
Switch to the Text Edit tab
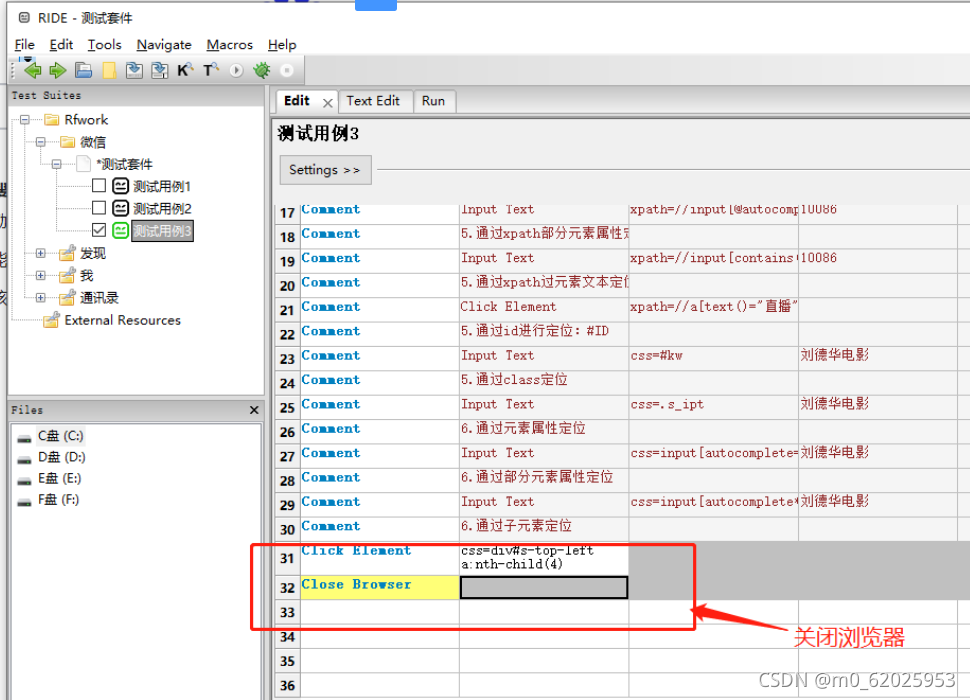point(375,100)
